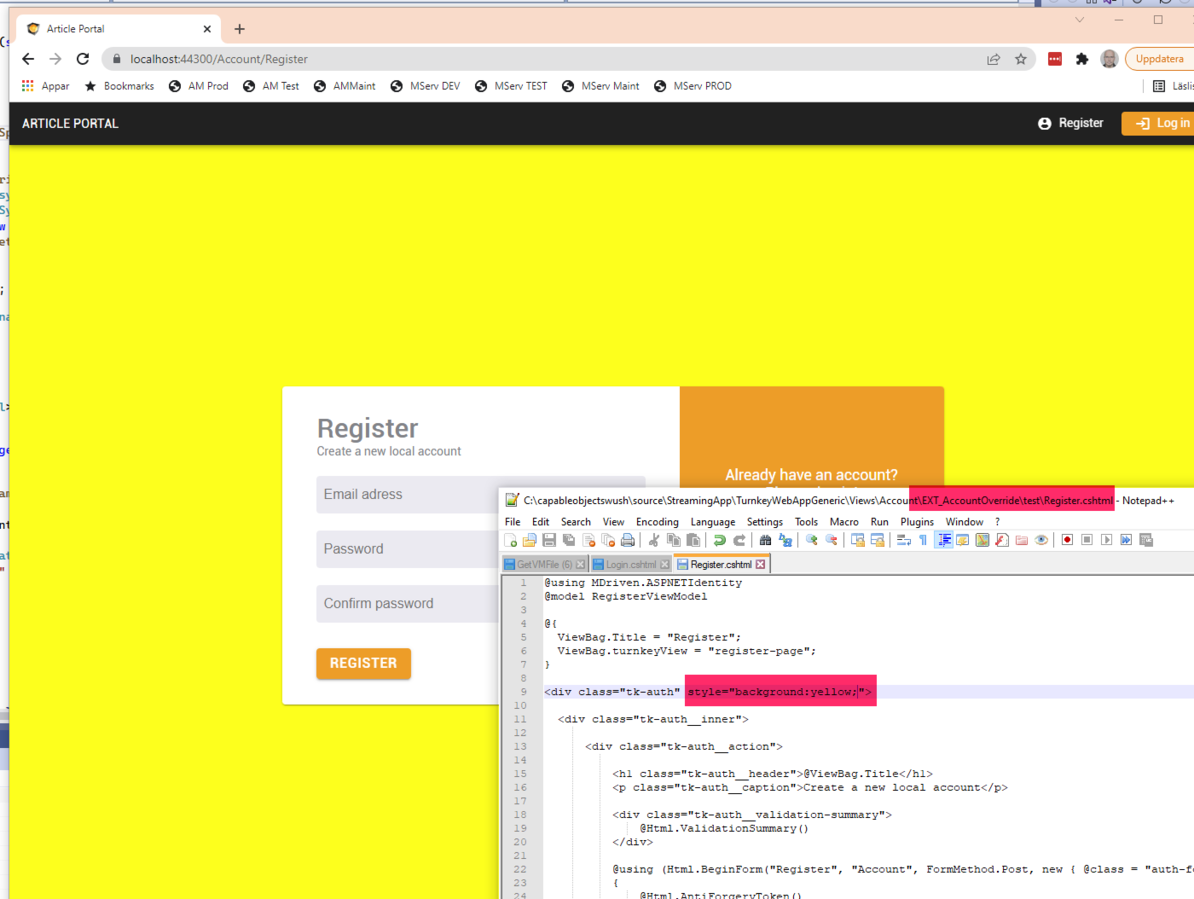Click the New file icon in Notepad++
The height and width of the screenshot is (899, 1194).
coord(511,540)
